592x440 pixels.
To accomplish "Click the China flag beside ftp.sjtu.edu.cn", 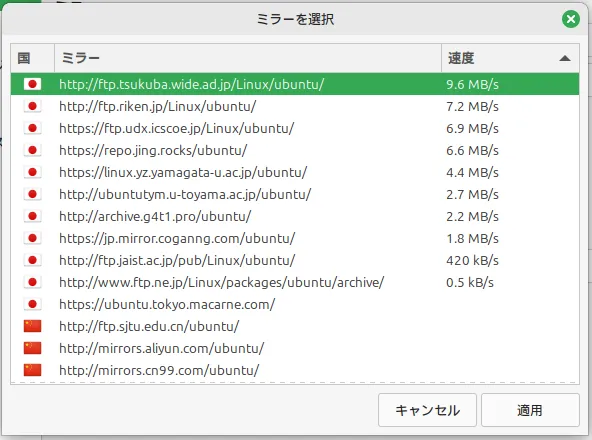I will [x=32, y=326].
